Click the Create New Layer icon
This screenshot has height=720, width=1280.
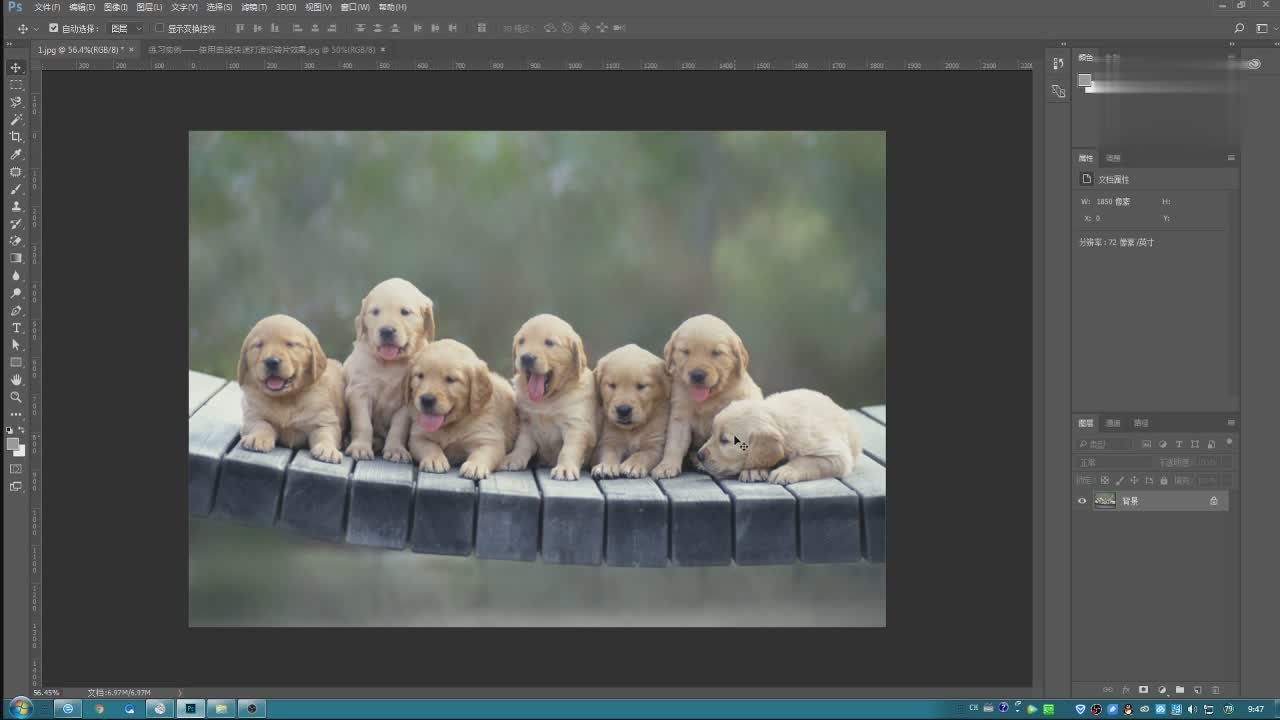(x=1198, y=690)
